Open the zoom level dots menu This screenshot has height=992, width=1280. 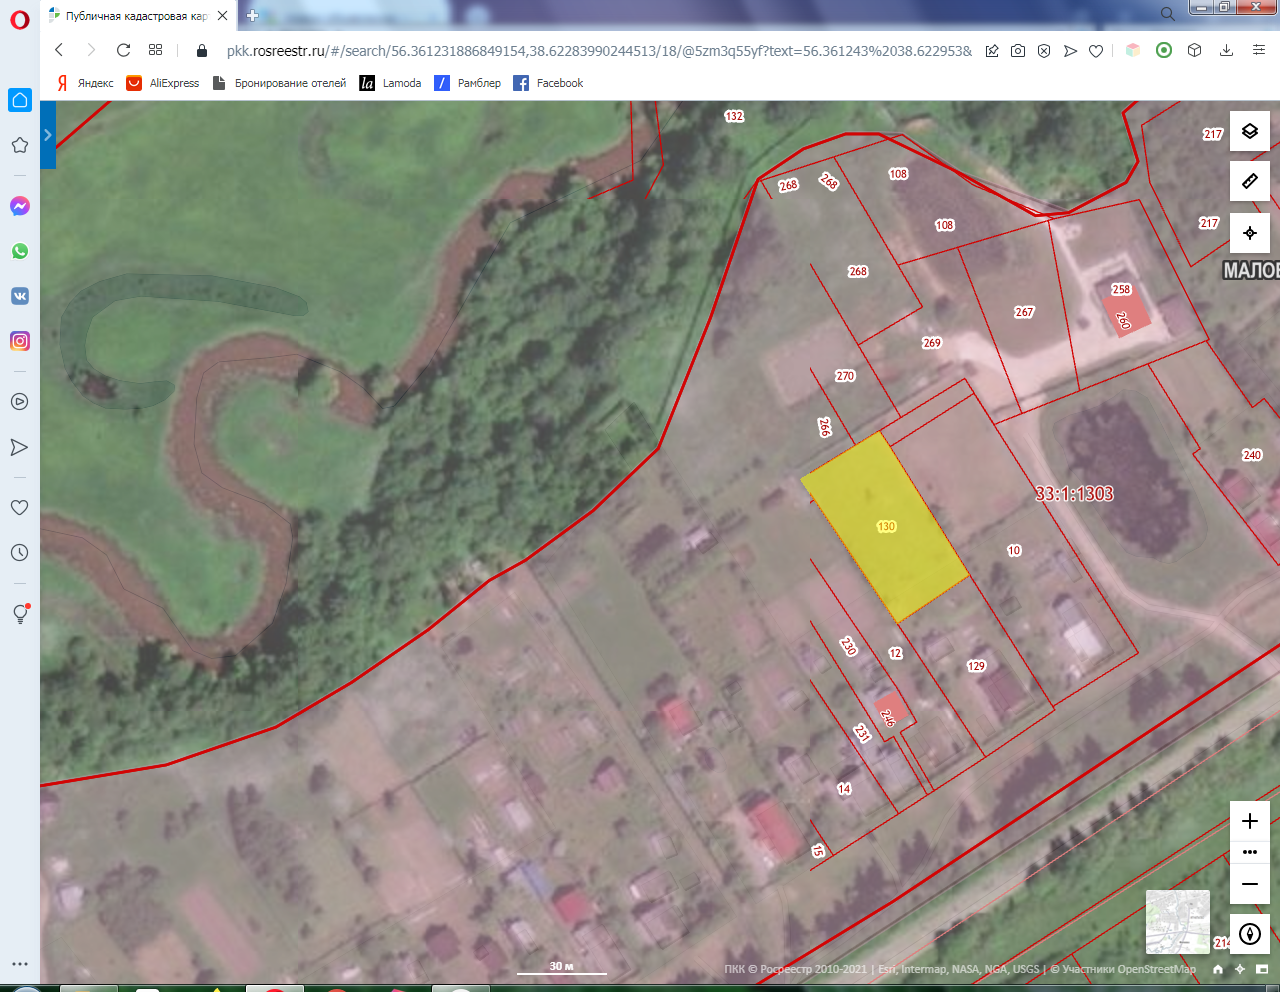(x=1250, y=852)
